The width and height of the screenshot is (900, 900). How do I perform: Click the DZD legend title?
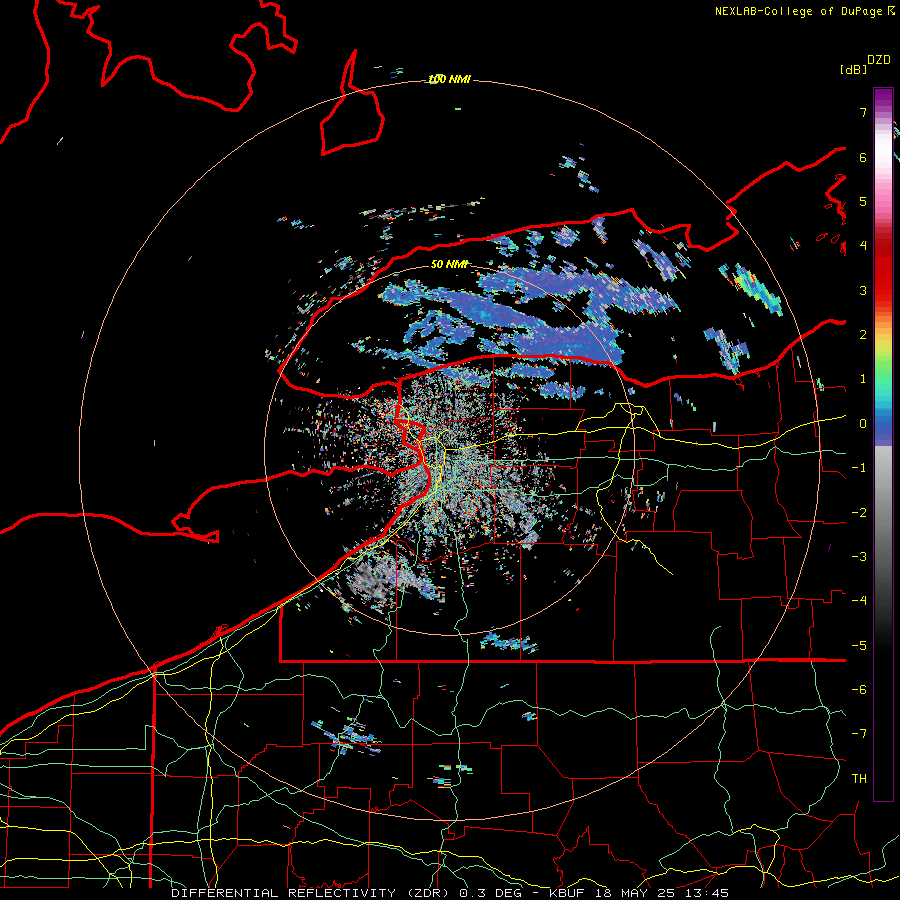pyautogui.click(x=879, y=60)
